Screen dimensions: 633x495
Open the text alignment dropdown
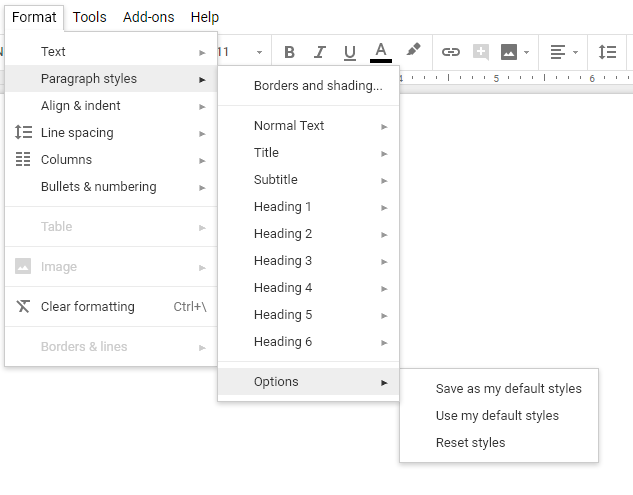pos(564,52)
